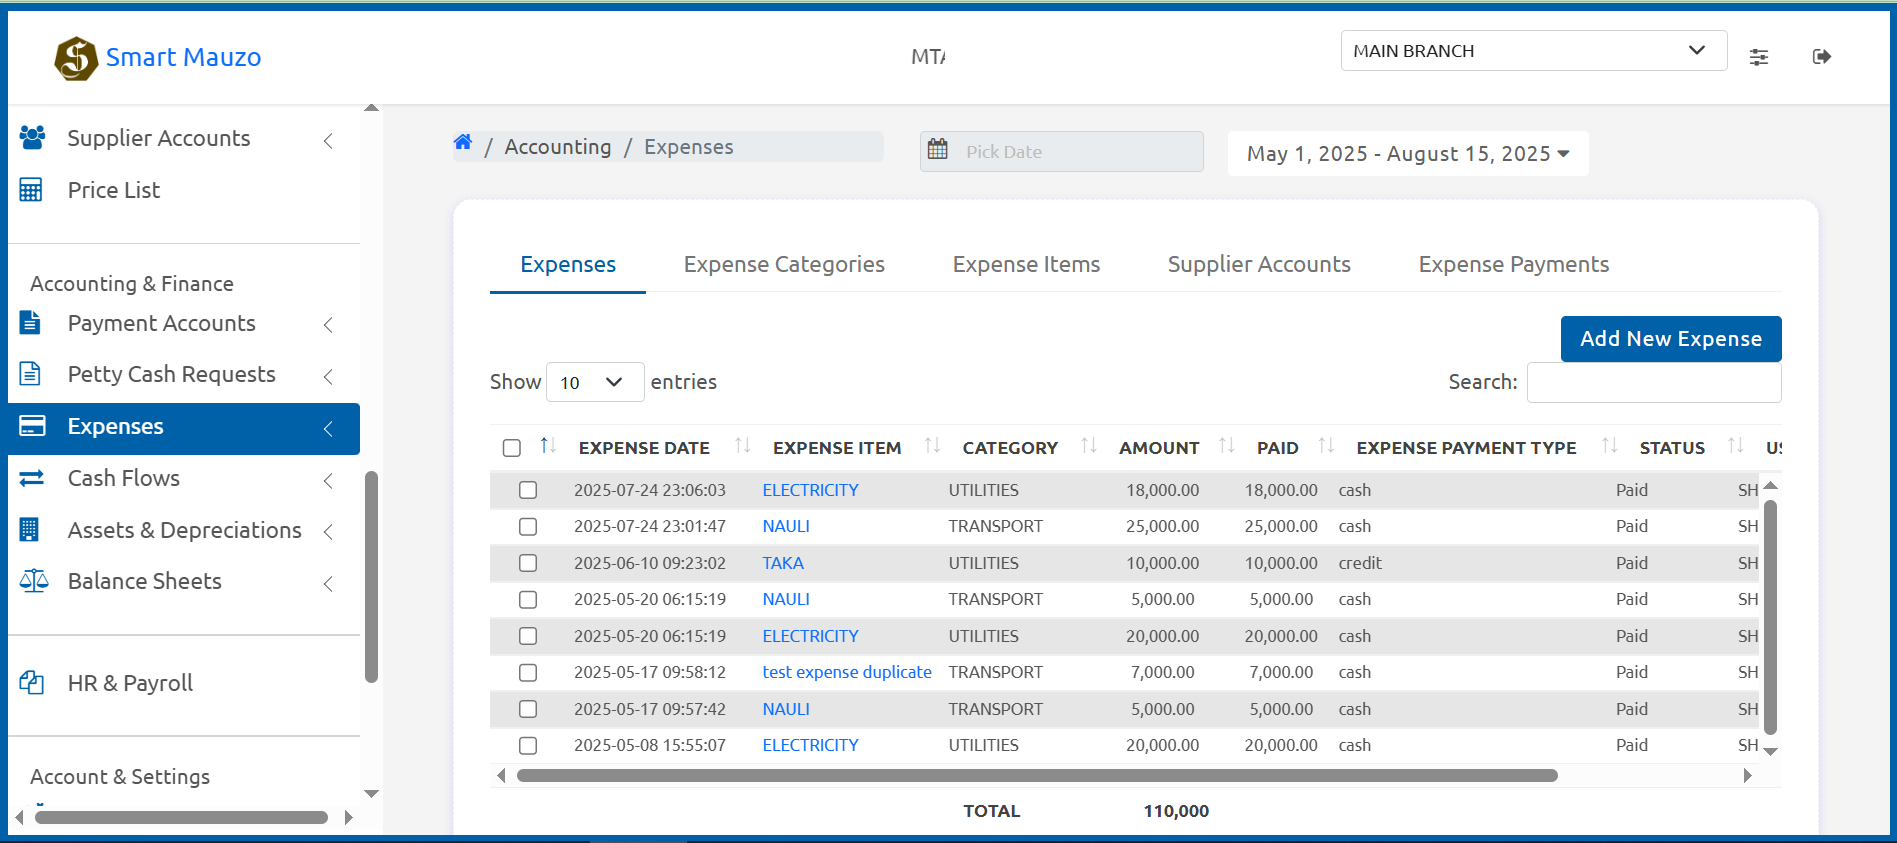Sort by Paid column arrows
The image size is (1897, 843).
1326,446
